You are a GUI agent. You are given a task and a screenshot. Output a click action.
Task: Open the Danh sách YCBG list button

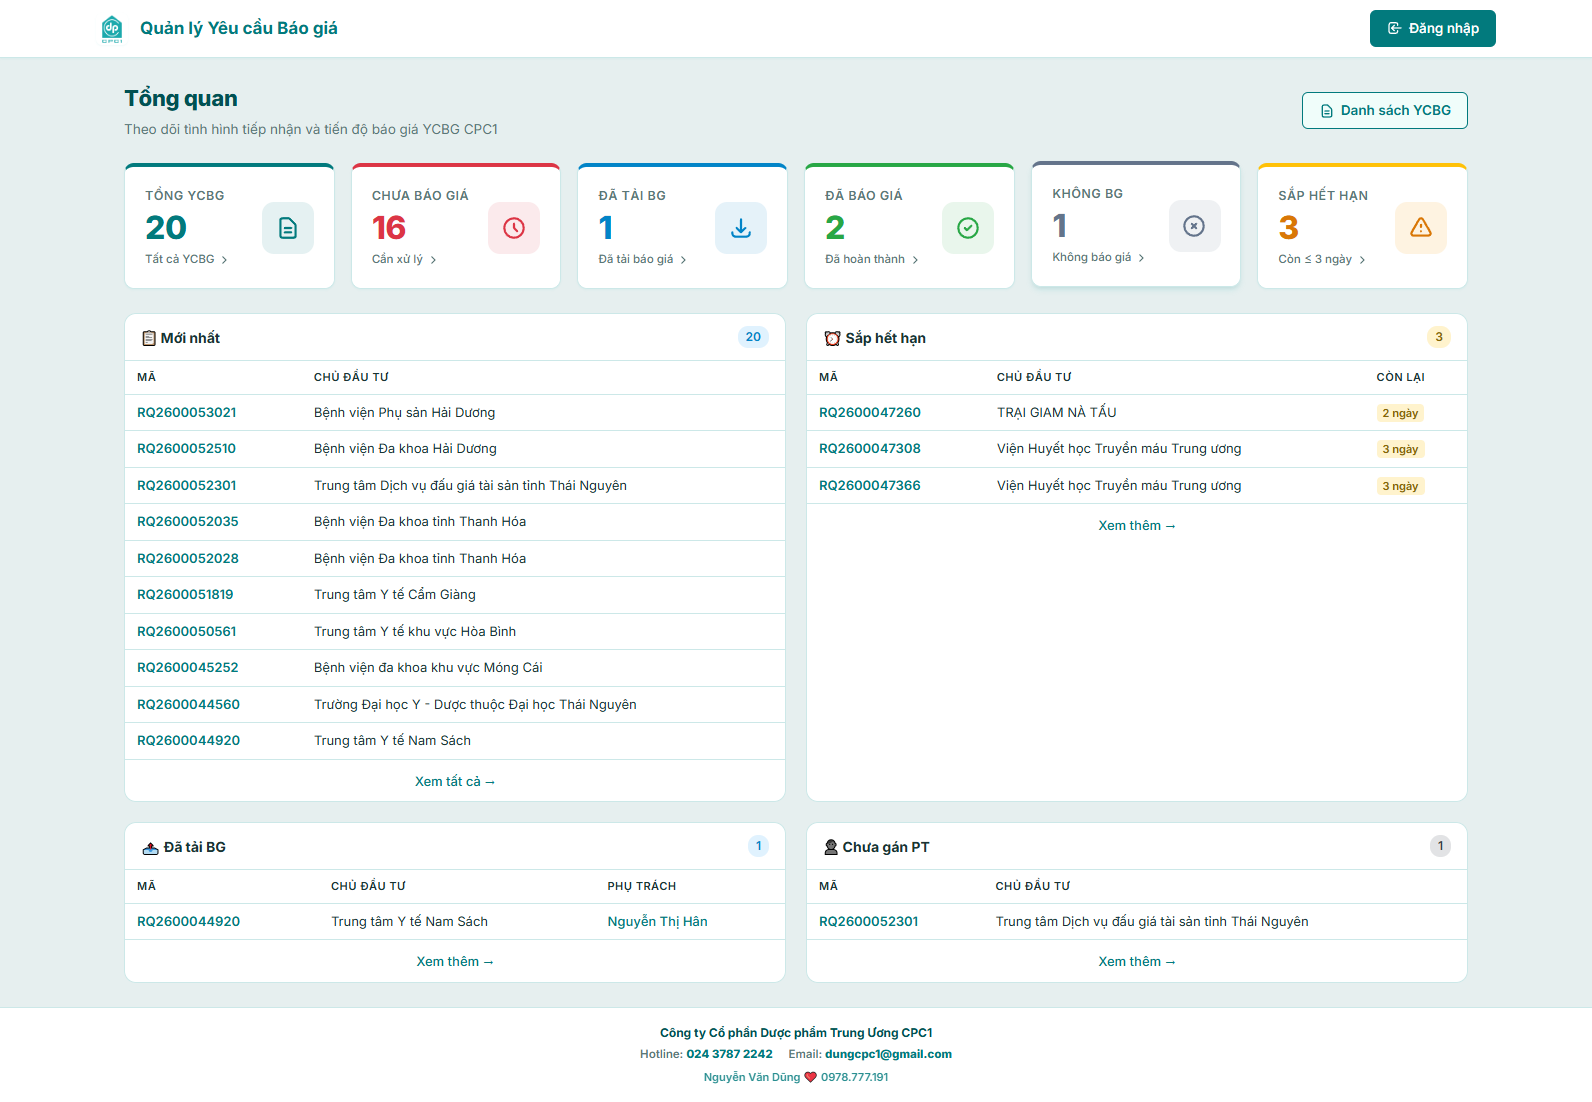[1385, 110]
